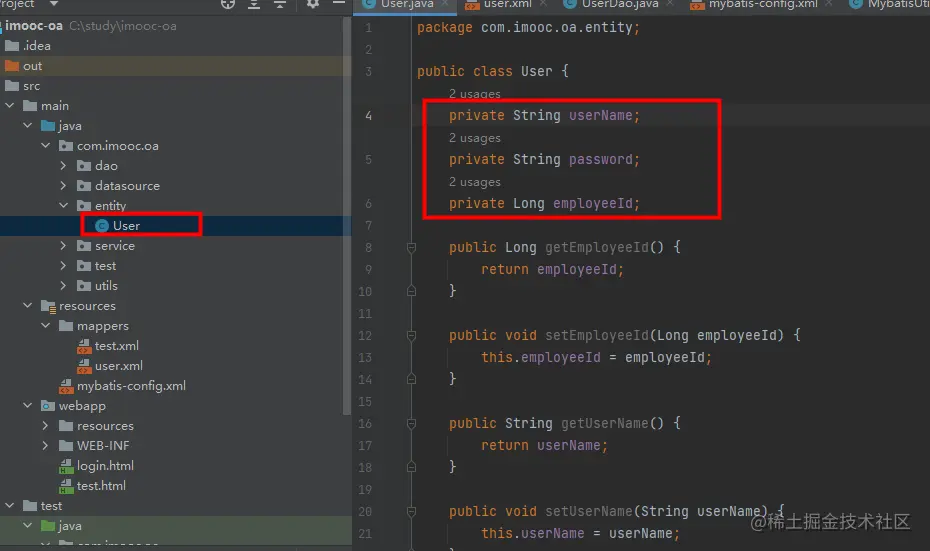The width and height of the screenshot is (930, 551).
Task: Hide the Project panel with minus icon
Action: (339, 4)
